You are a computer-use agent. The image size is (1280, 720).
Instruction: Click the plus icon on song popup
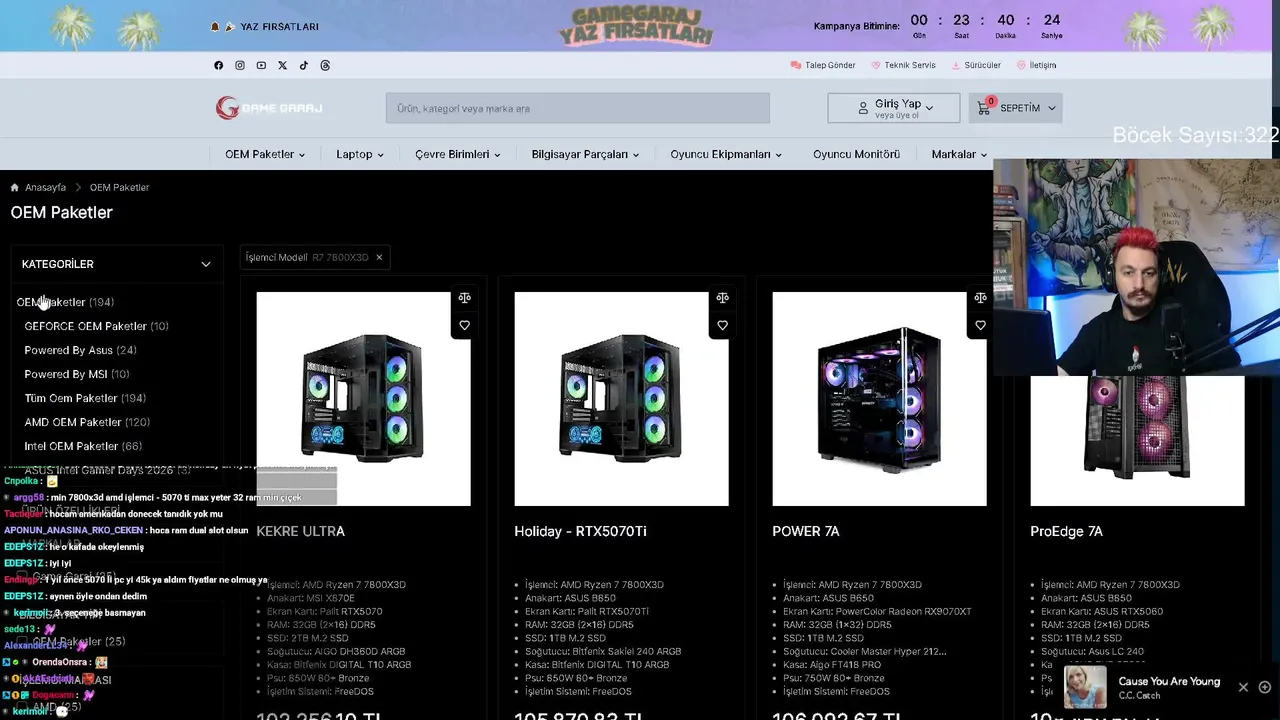(x=1265, y=687)
